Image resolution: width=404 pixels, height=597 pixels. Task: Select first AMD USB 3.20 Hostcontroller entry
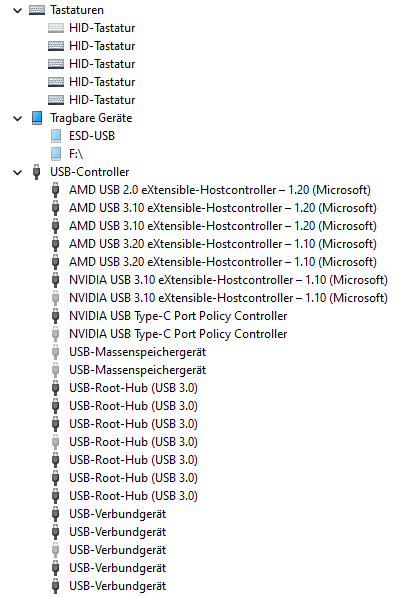click(223, 244)
